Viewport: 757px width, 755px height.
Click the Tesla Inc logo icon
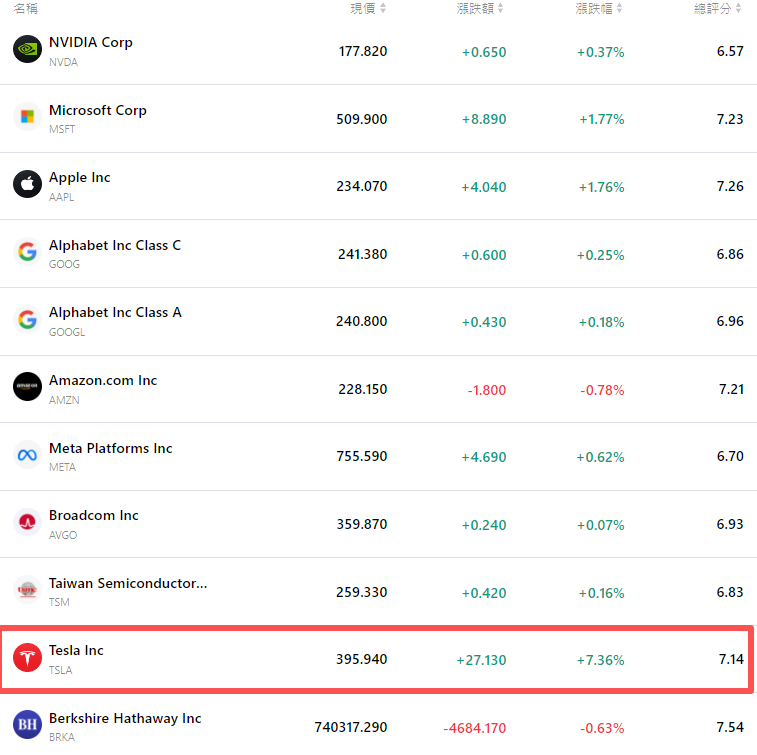point(27,657)
